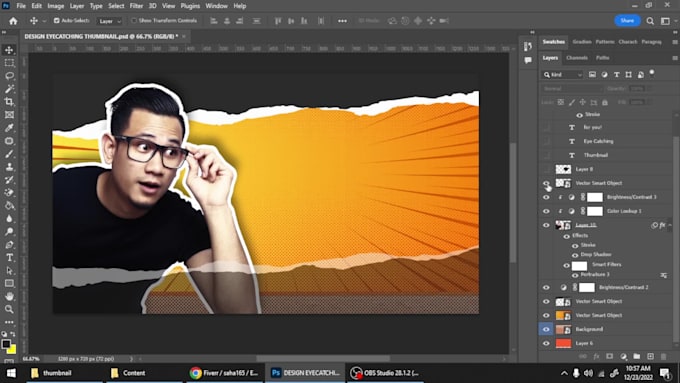This screenshot has height=383, width=680.
Task: Select the Horizontal Type tool
Action: point(9,258)
